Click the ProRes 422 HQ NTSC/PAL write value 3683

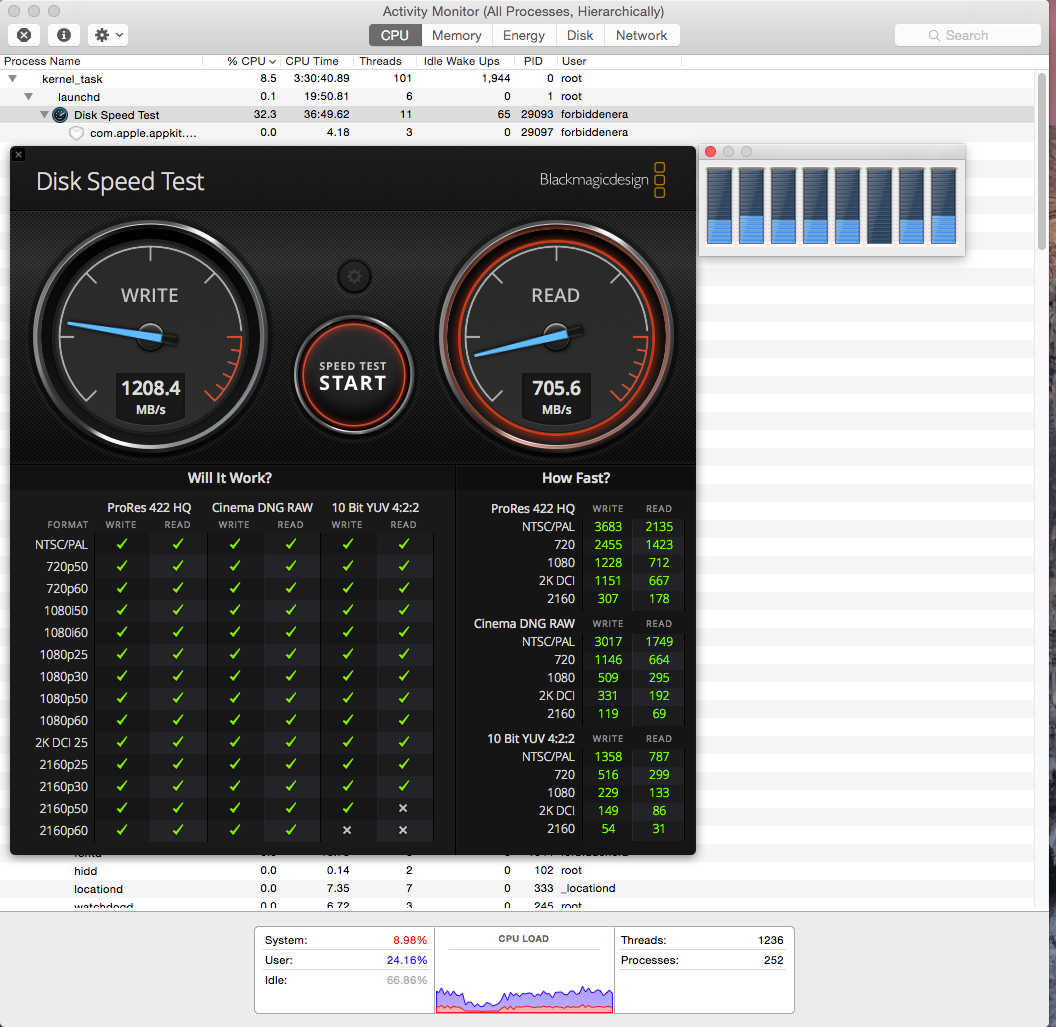click(608, 527)
